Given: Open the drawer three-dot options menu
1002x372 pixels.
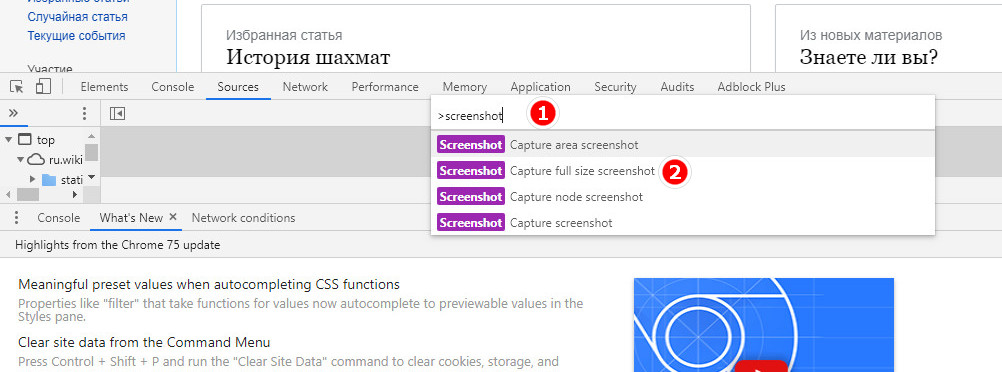Looking at the screenshot, I should coord(15,218).
